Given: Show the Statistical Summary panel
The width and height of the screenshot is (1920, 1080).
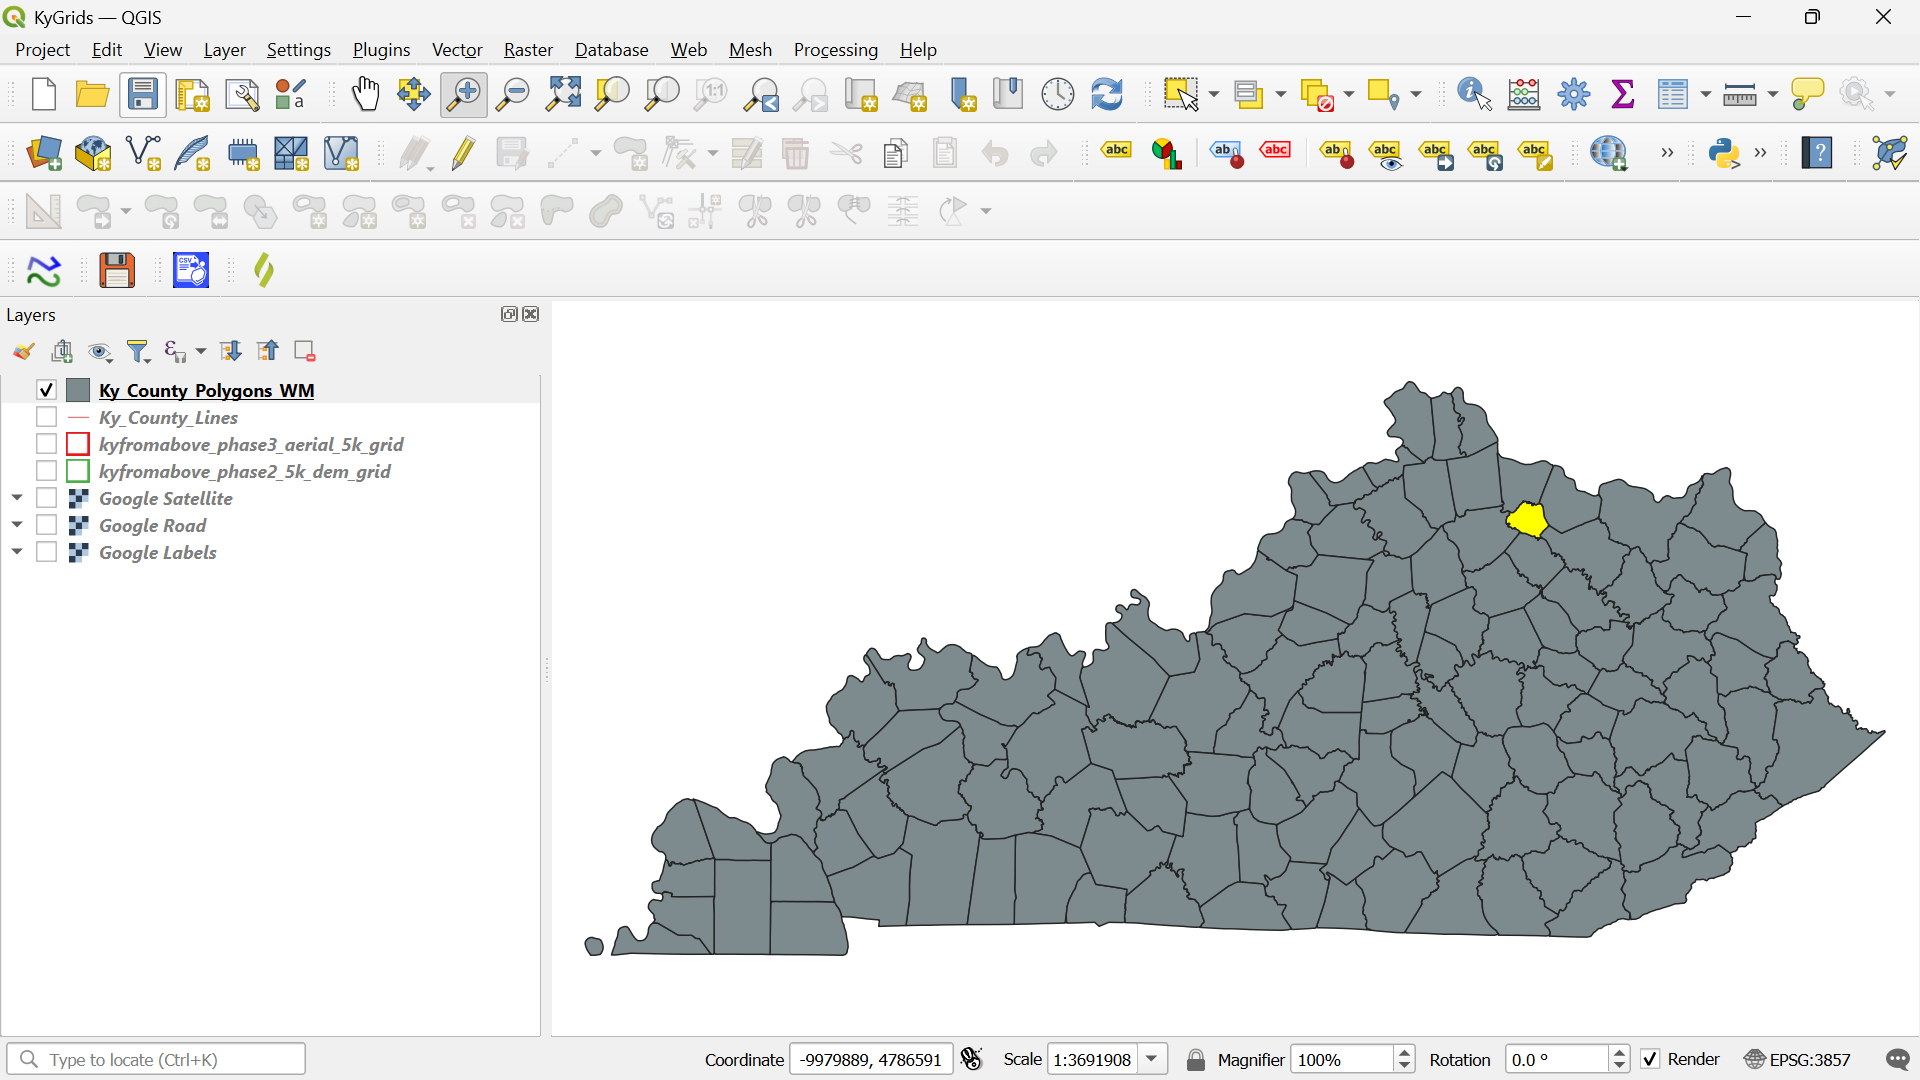Looking at the screenshot, I should coord(1622,94).
